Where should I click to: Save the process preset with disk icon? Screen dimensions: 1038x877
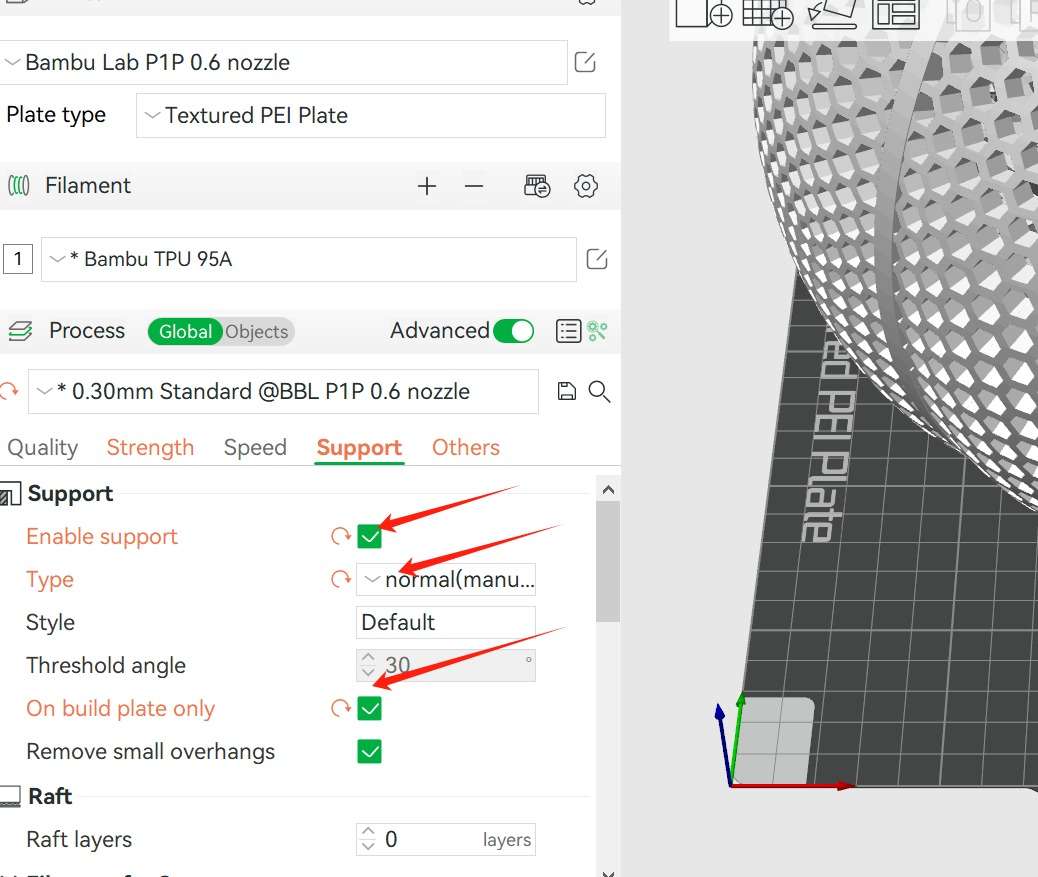[x=566, y=392]
